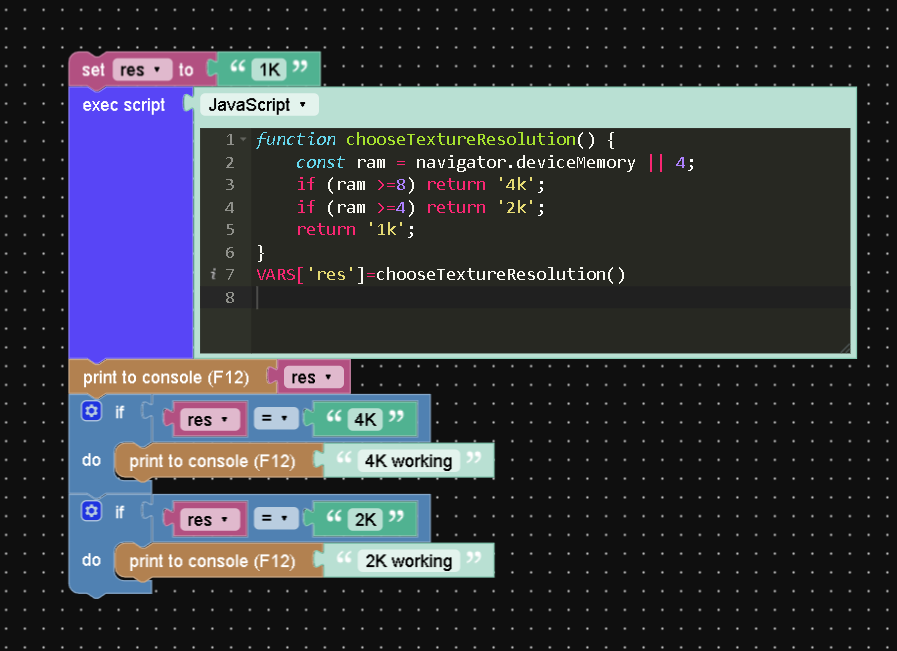This screenshot has width=897, height=651.
Task: Edit the "2K working" text field
Action: (408, 561)
